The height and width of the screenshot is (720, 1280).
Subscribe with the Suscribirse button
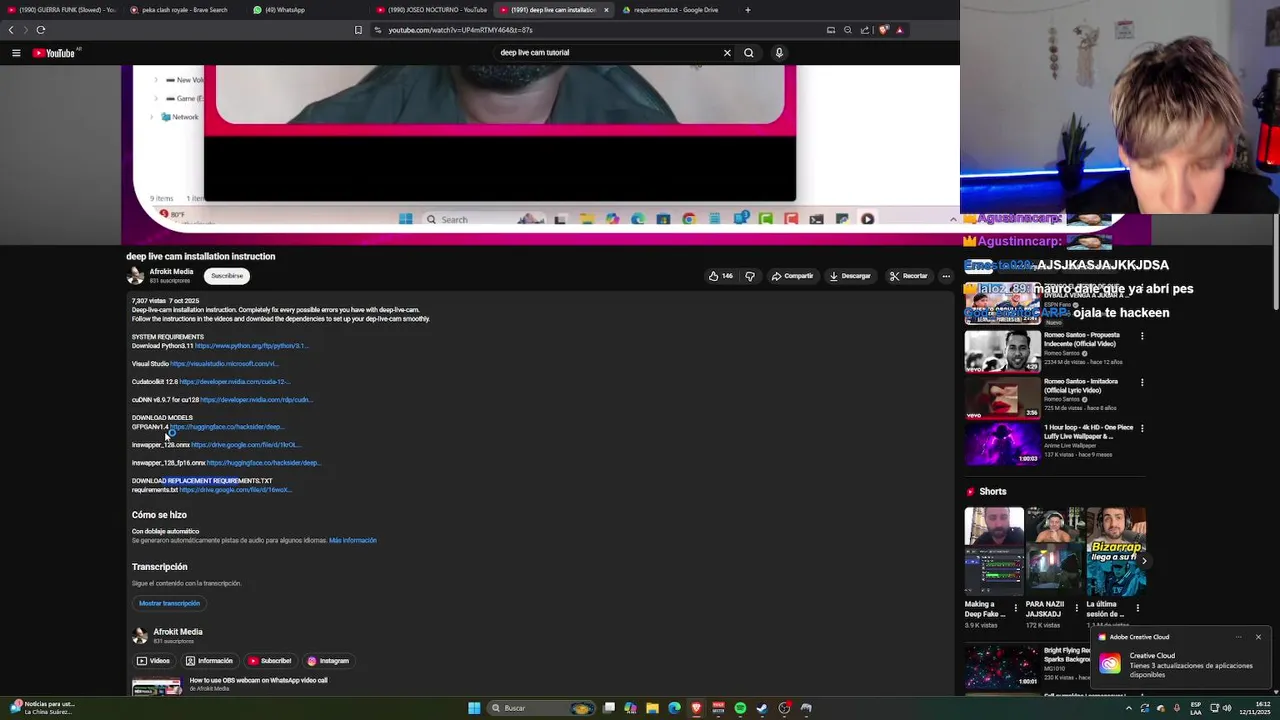227,276
